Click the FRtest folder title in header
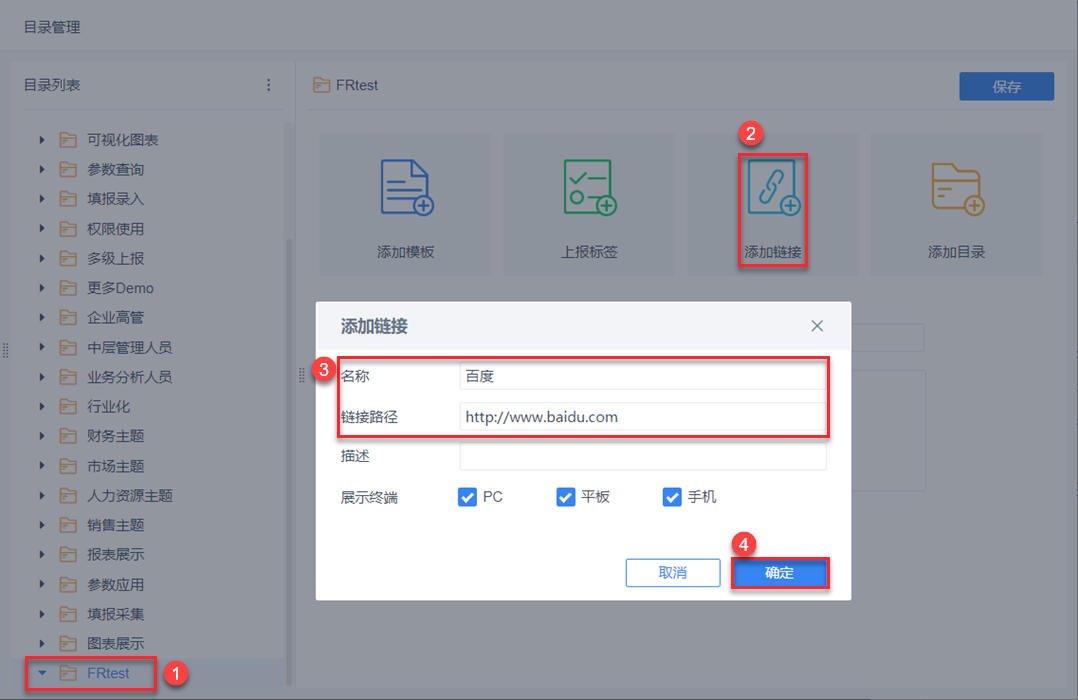The width and height of the screenshot is (1078, 700). pyautogui.click(x=357, y=85)
